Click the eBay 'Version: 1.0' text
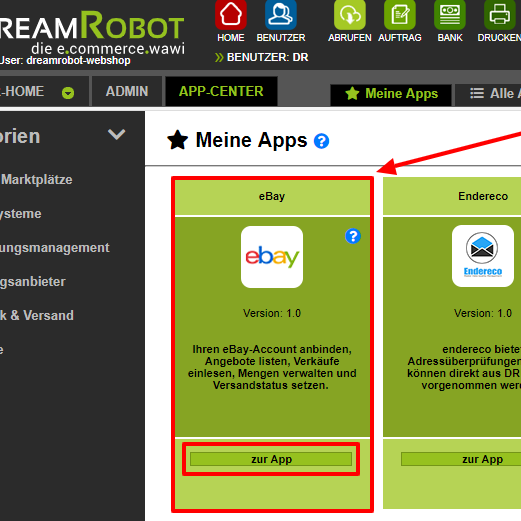The width and height of the screenshot is (521, 521). tap(272, 313)
